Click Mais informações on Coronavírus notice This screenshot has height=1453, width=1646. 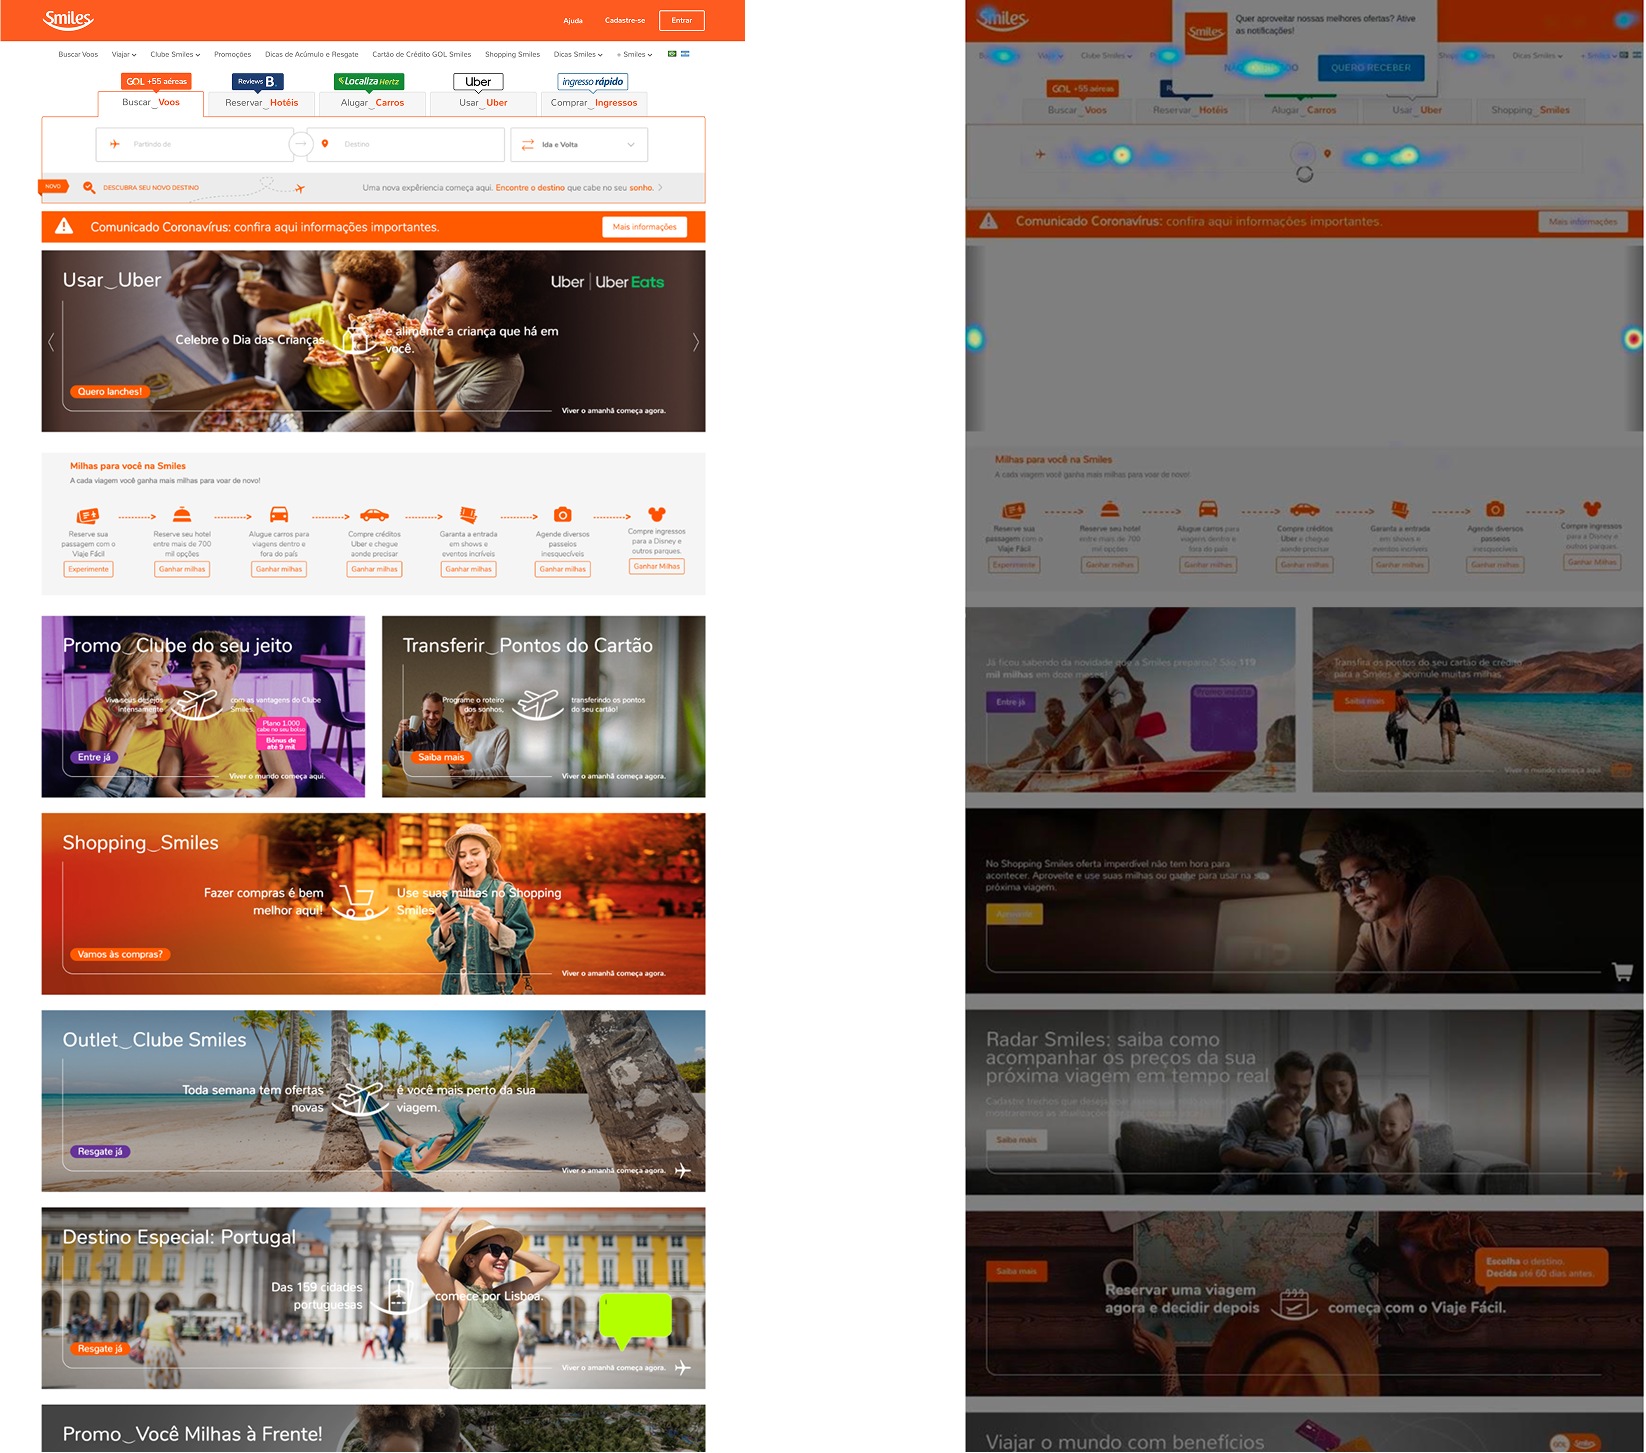[x=645, y=227]
